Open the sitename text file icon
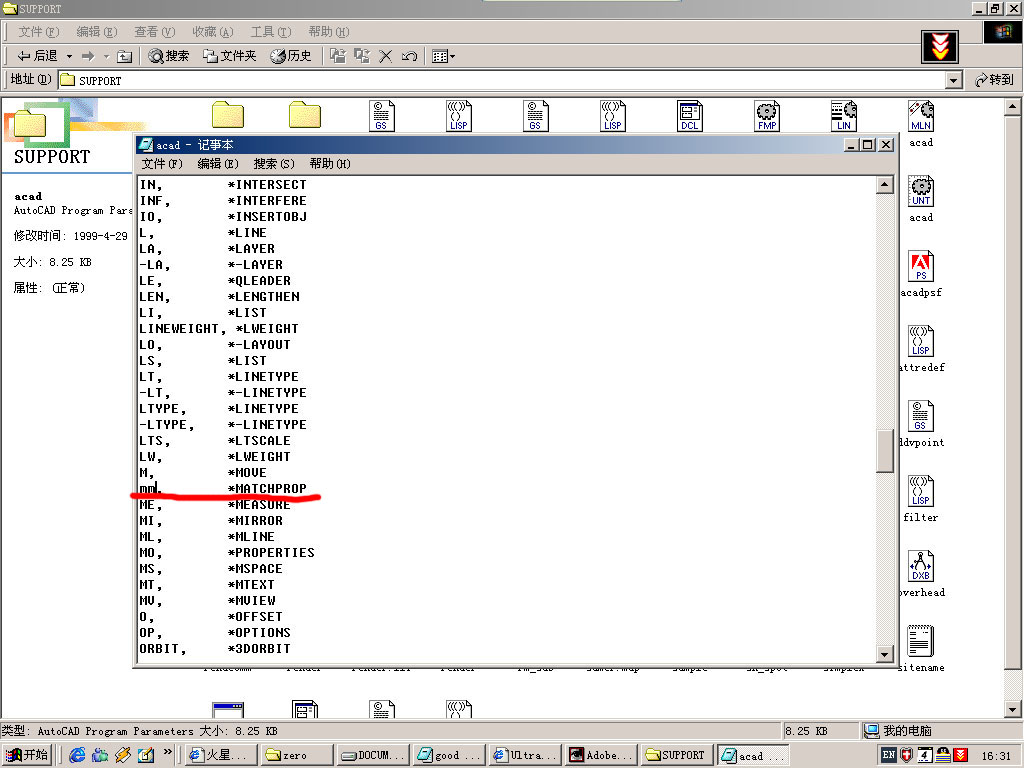 click(x=921, y=642)
